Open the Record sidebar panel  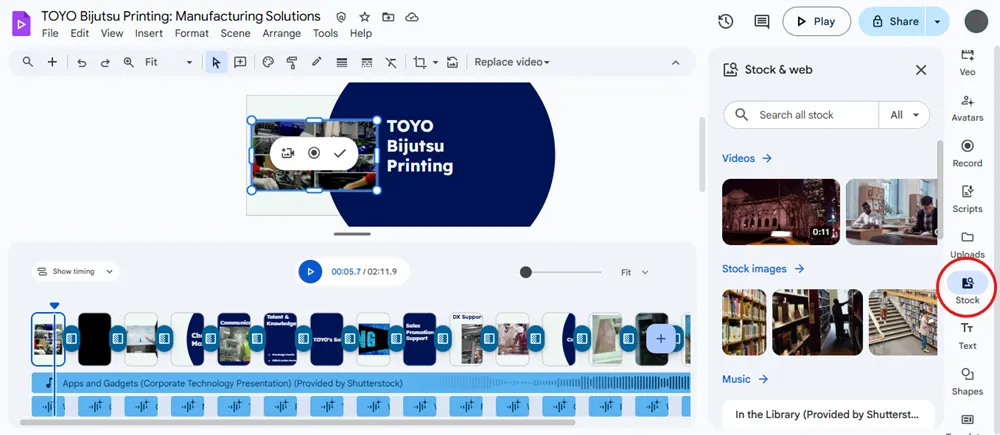(x=967, y=152)
